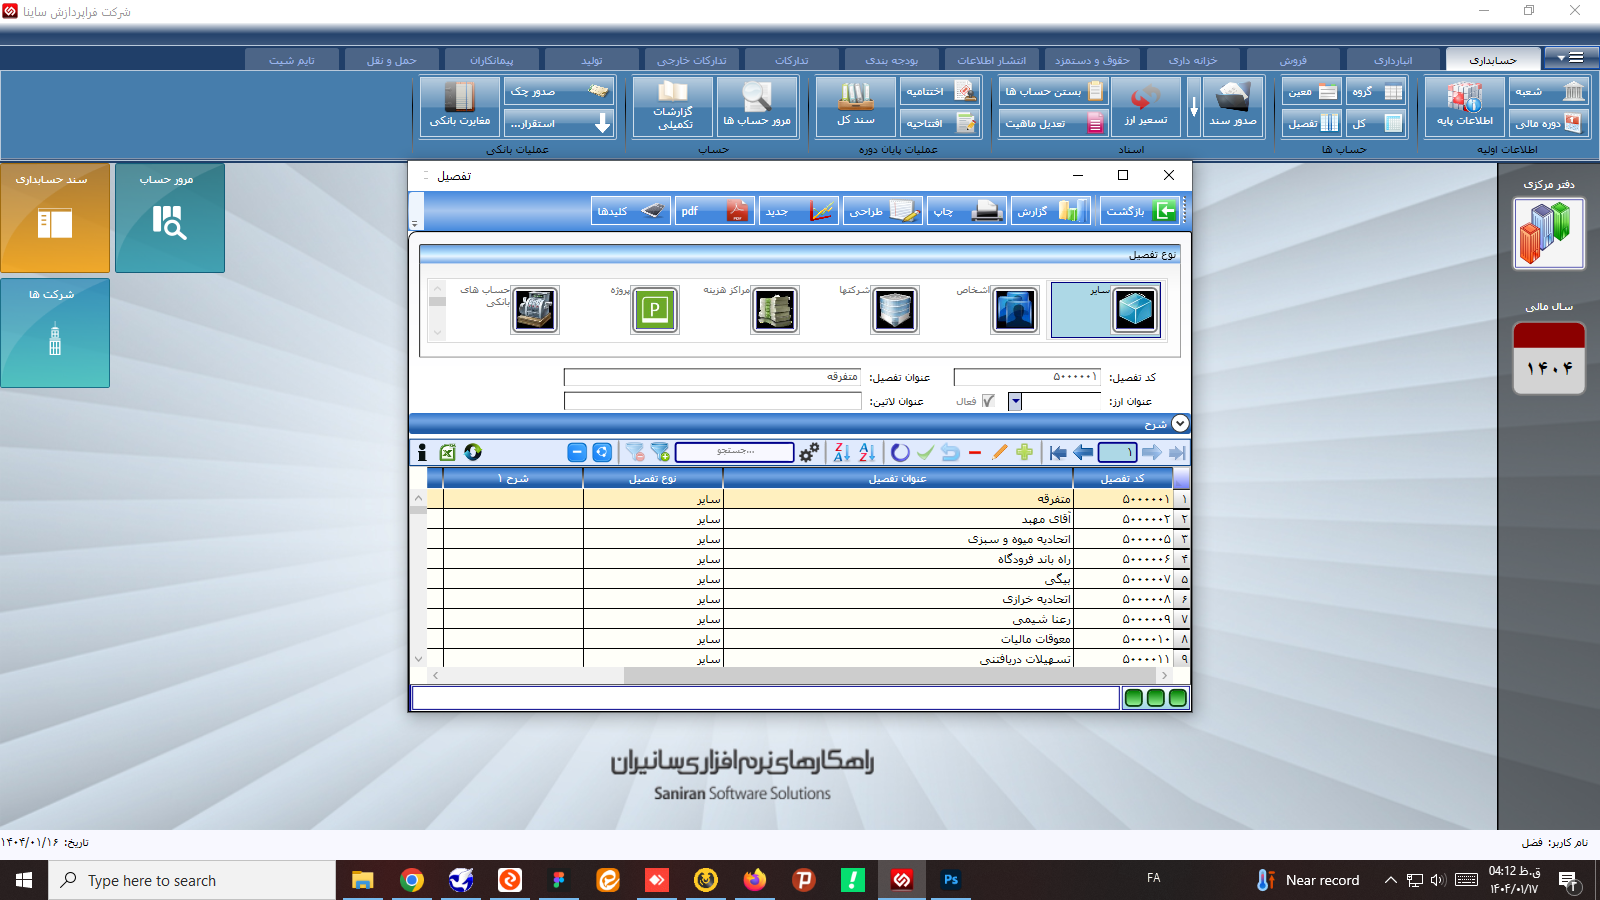Open مرور حساب from the left sidebar
The width and height of the screenshot is (1600, 900).
169,218
